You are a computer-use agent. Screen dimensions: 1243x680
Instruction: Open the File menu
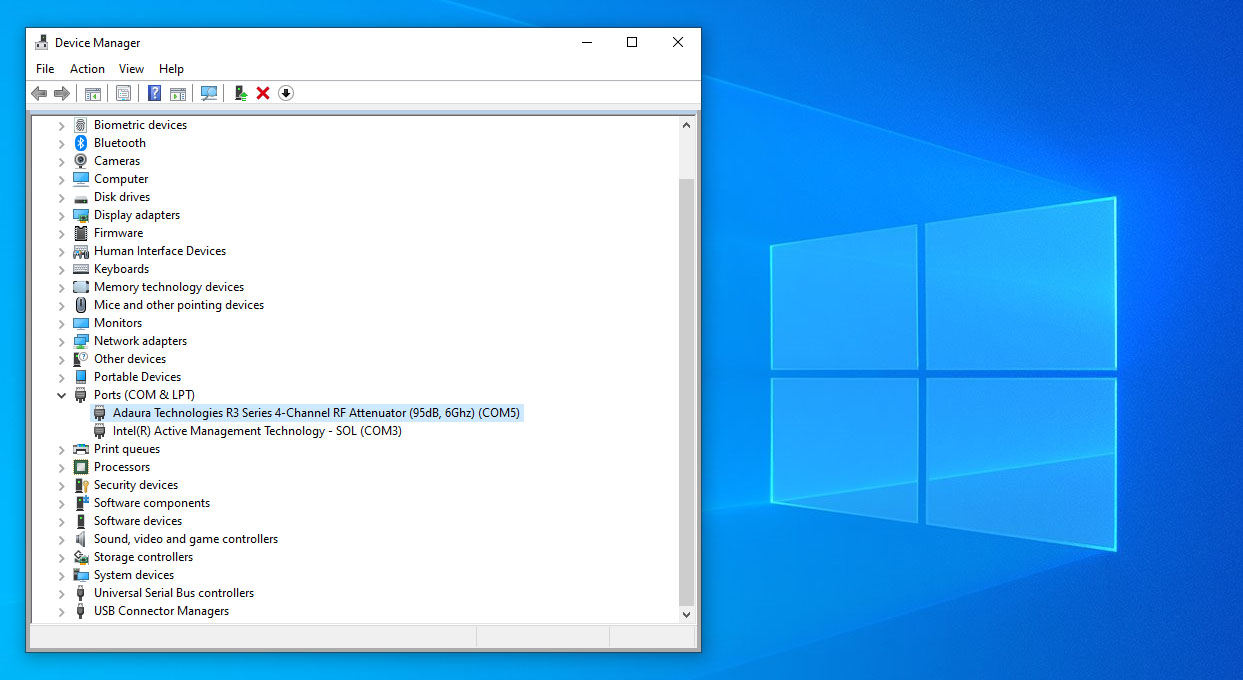click(45, 69)
